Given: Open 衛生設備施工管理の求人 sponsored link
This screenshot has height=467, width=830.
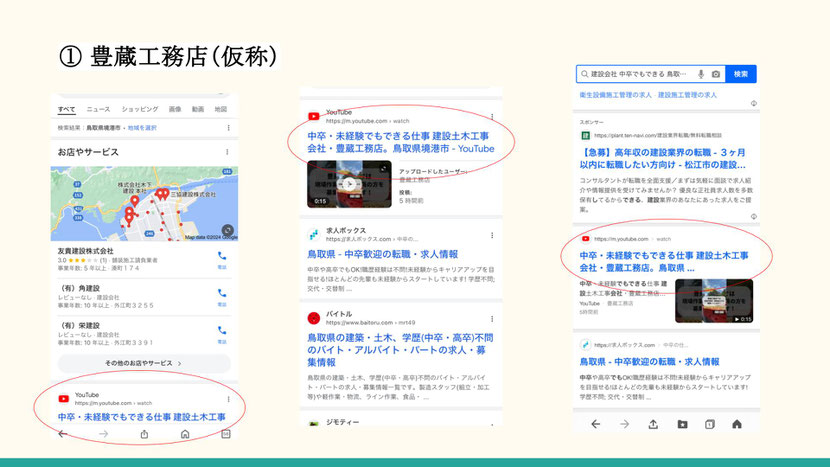Looking at the screenshot, I should point(616,95).
